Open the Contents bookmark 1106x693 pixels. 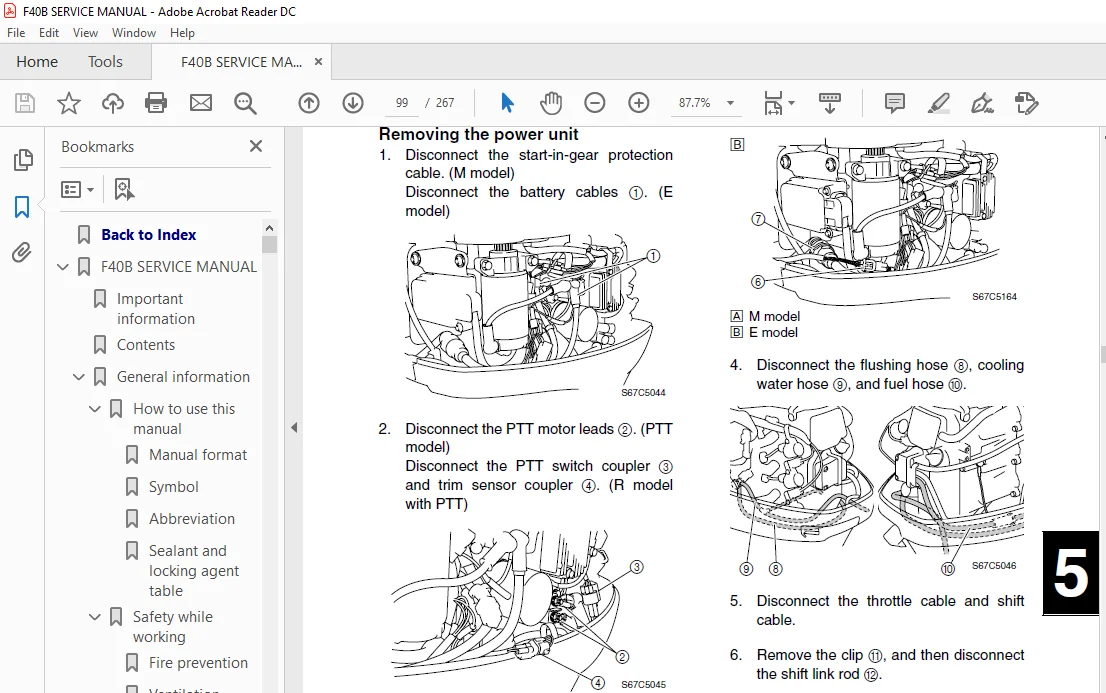pyautogui.click(x=146, y=345)
